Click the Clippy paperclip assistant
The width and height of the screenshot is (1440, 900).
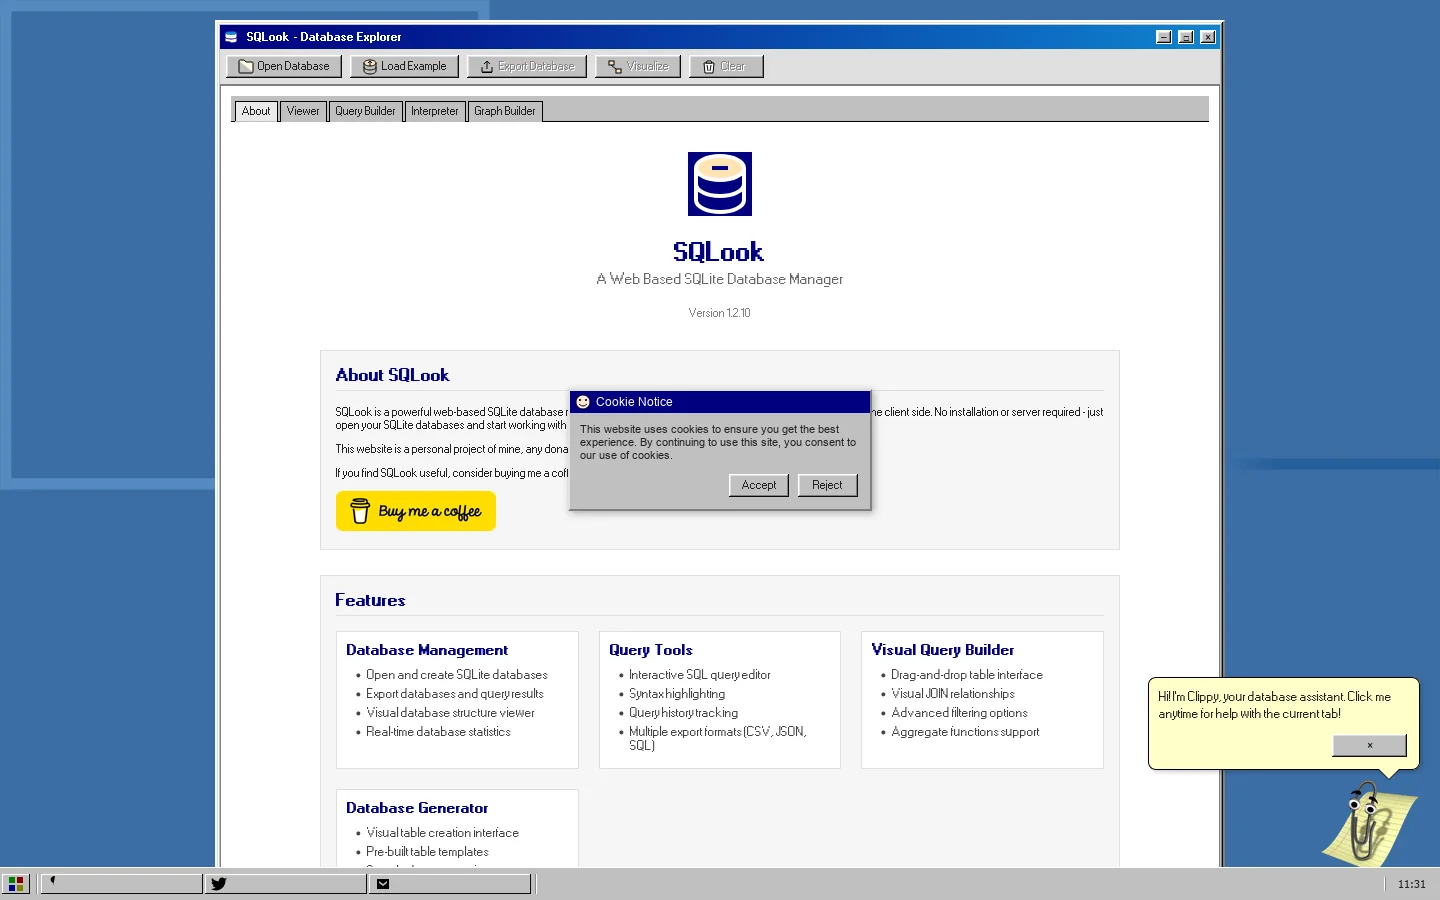coord(1368,824)
